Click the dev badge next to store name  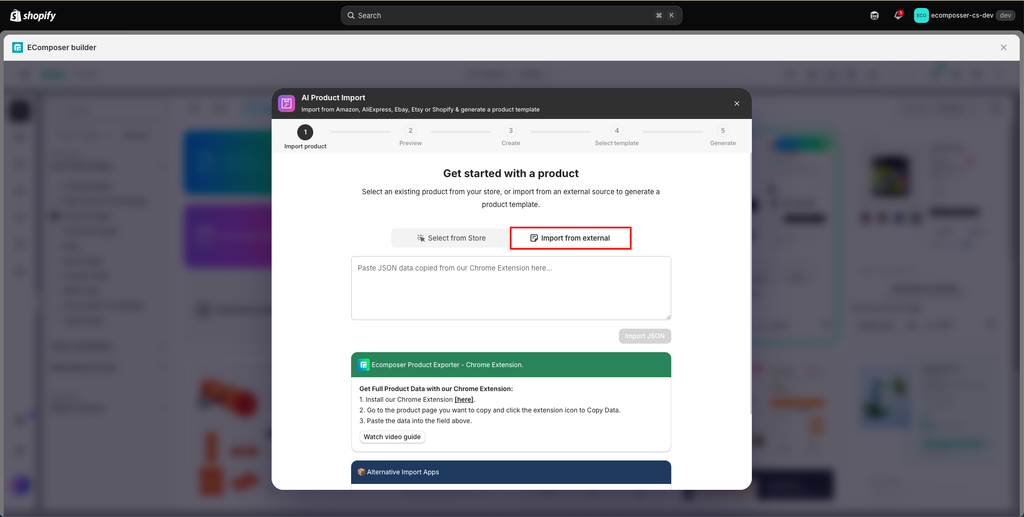pos(1005,16)
